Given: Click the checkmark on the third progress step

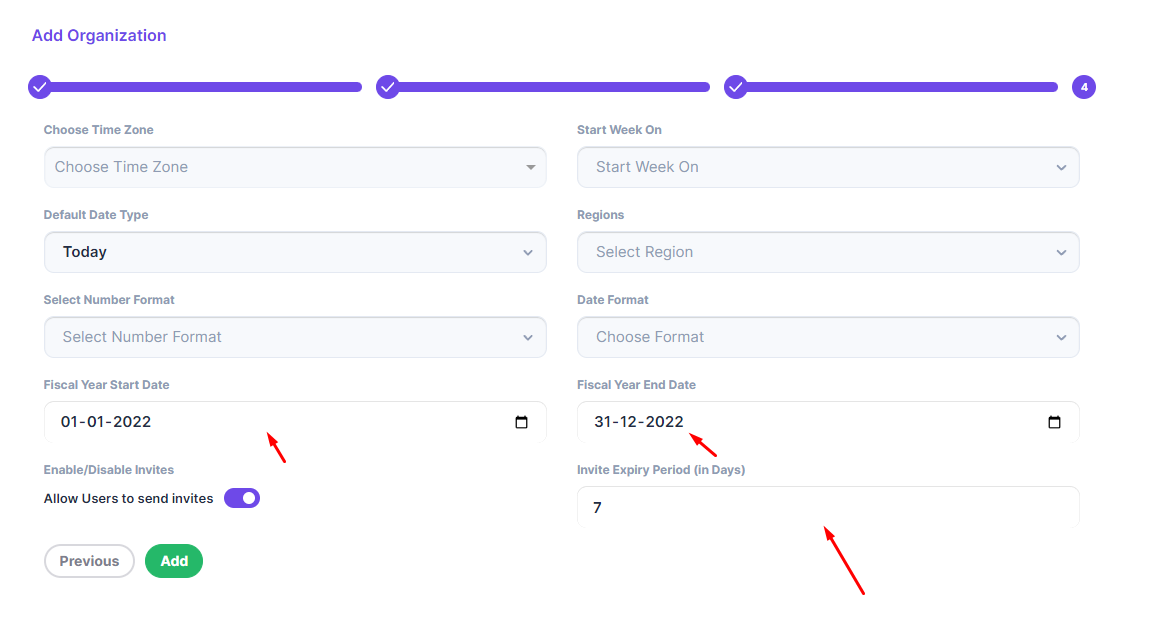Looking at the screenshot, I should tap(735, 87).
